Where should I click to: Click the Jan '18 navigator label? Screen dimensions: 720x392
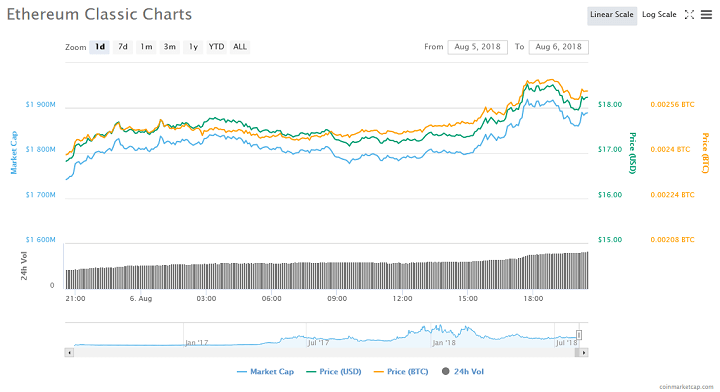444,342
